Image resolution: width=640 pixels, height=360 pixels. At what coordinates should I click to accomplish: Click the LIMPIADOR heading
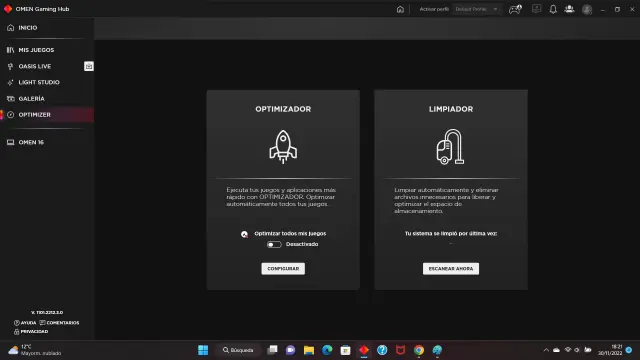451,109
